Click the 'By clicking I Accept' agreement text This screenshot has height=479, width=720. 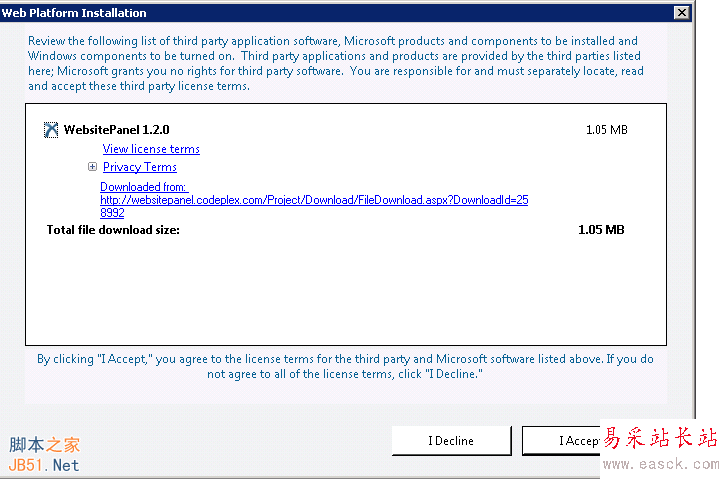click(x=345, y=365)
